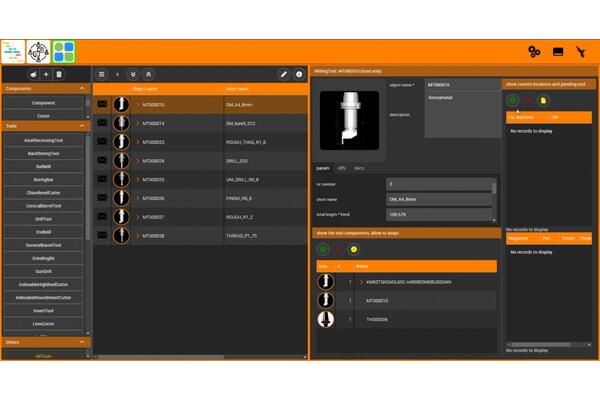The height and width of the screenshot is (400, 600).
Task: Open the info icon above the tool list
Action: pyautogui.click(x=298, y=74)
